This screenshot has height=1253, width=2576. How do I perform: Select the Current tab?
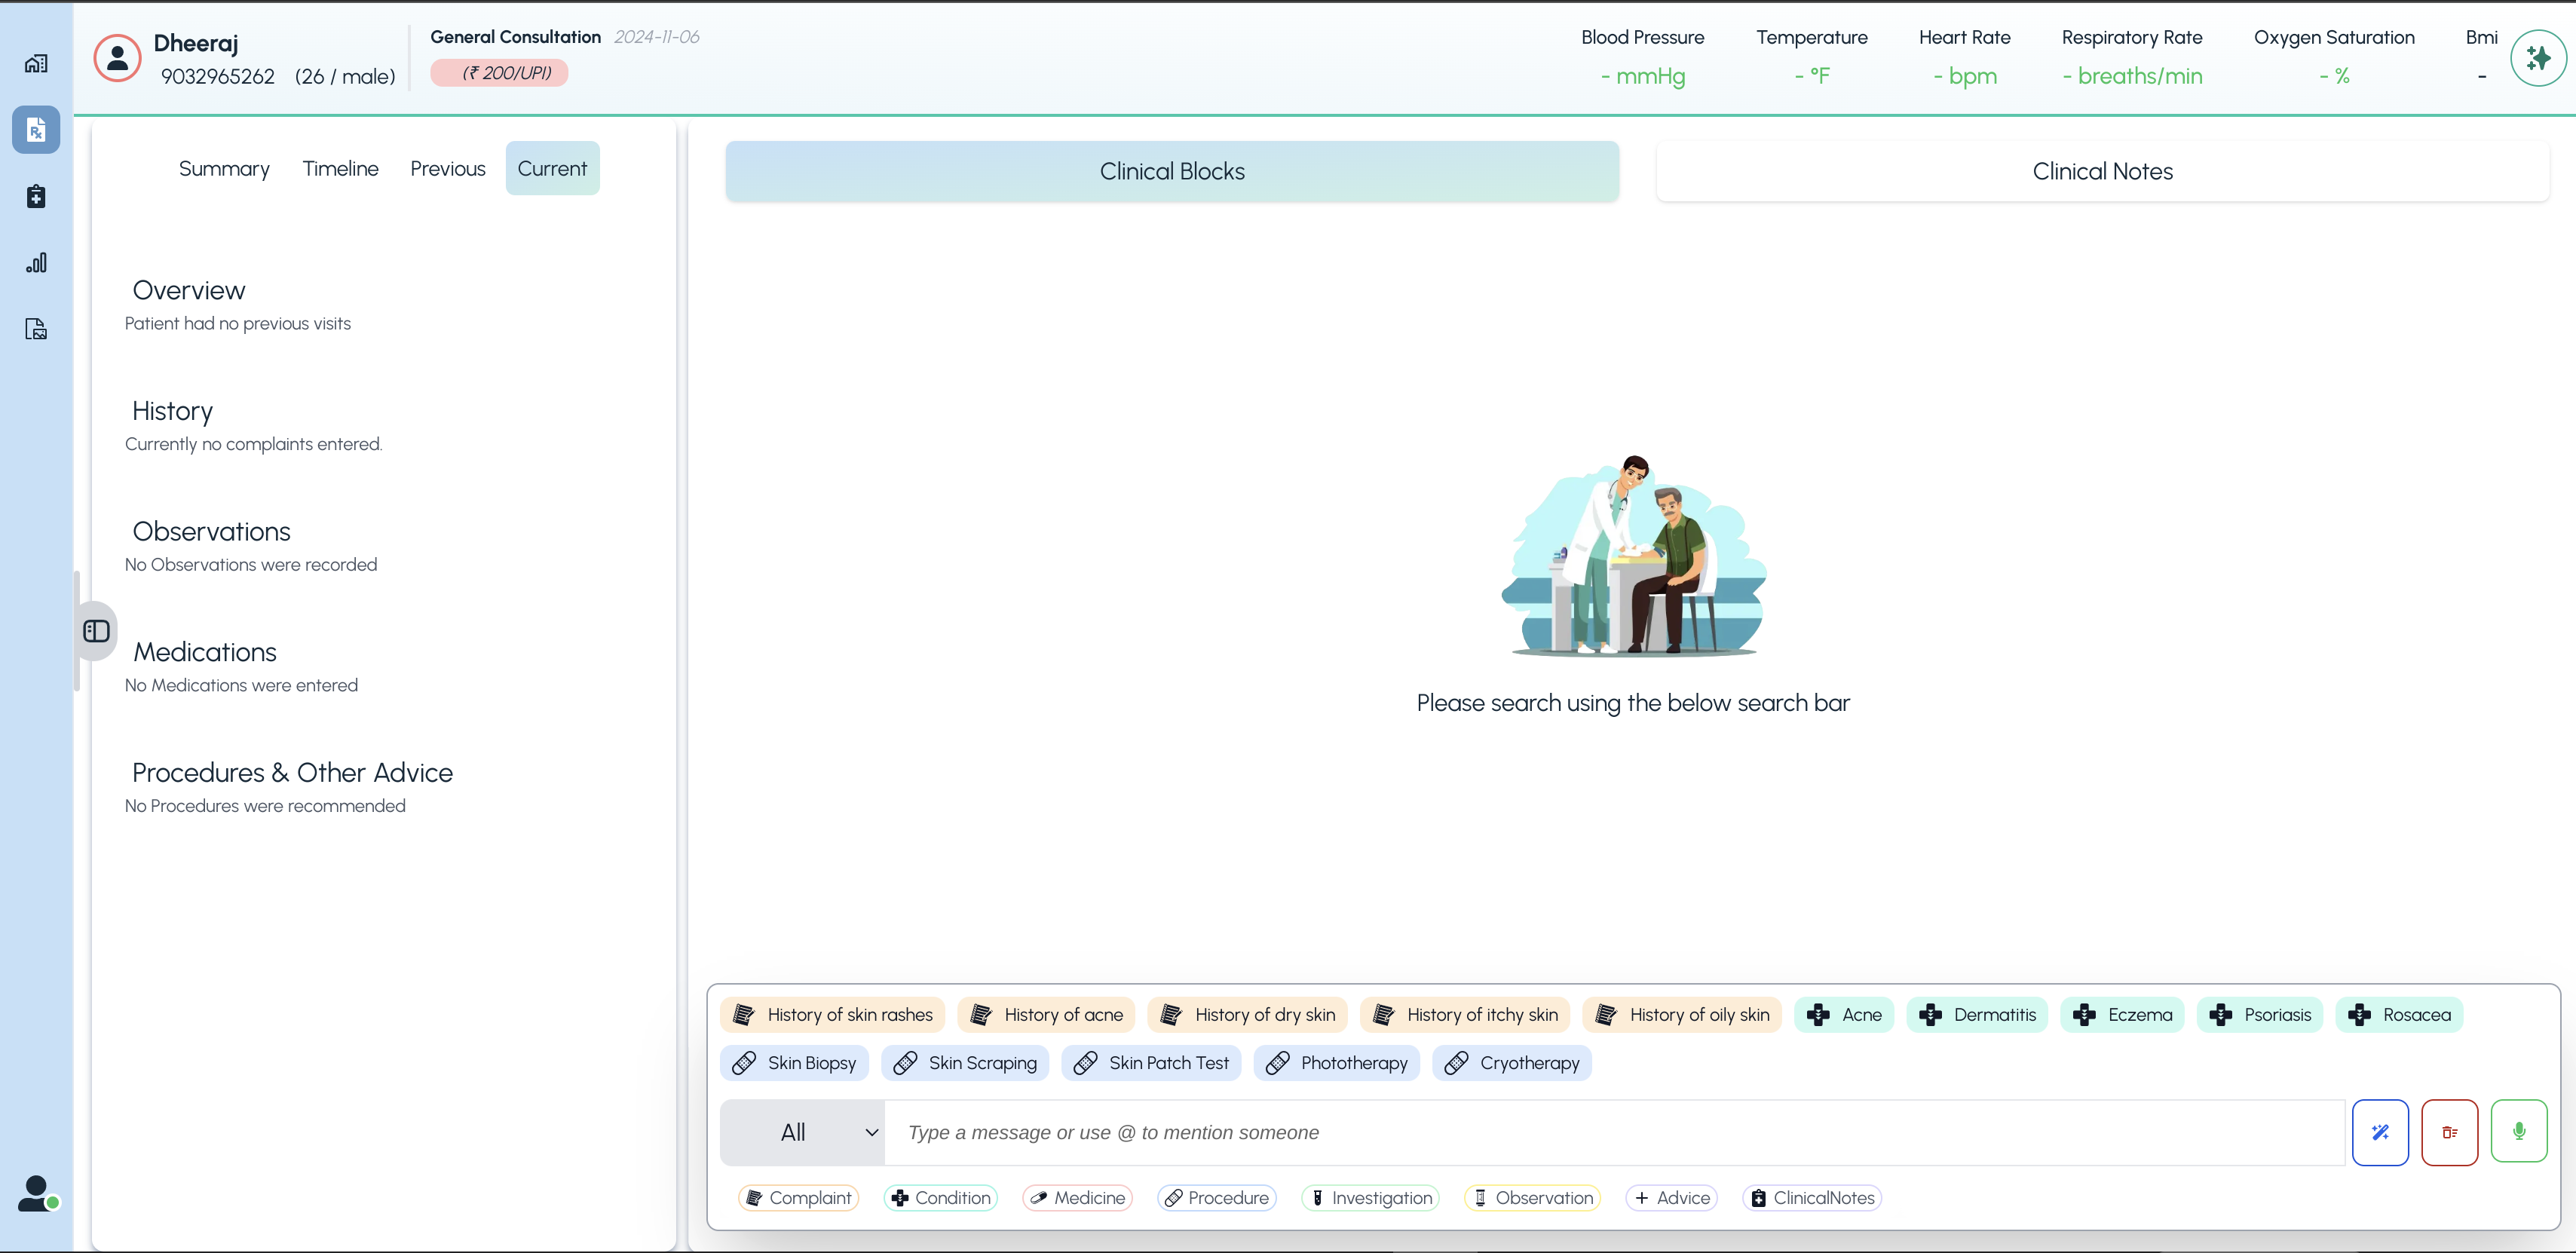click(552, 168)
